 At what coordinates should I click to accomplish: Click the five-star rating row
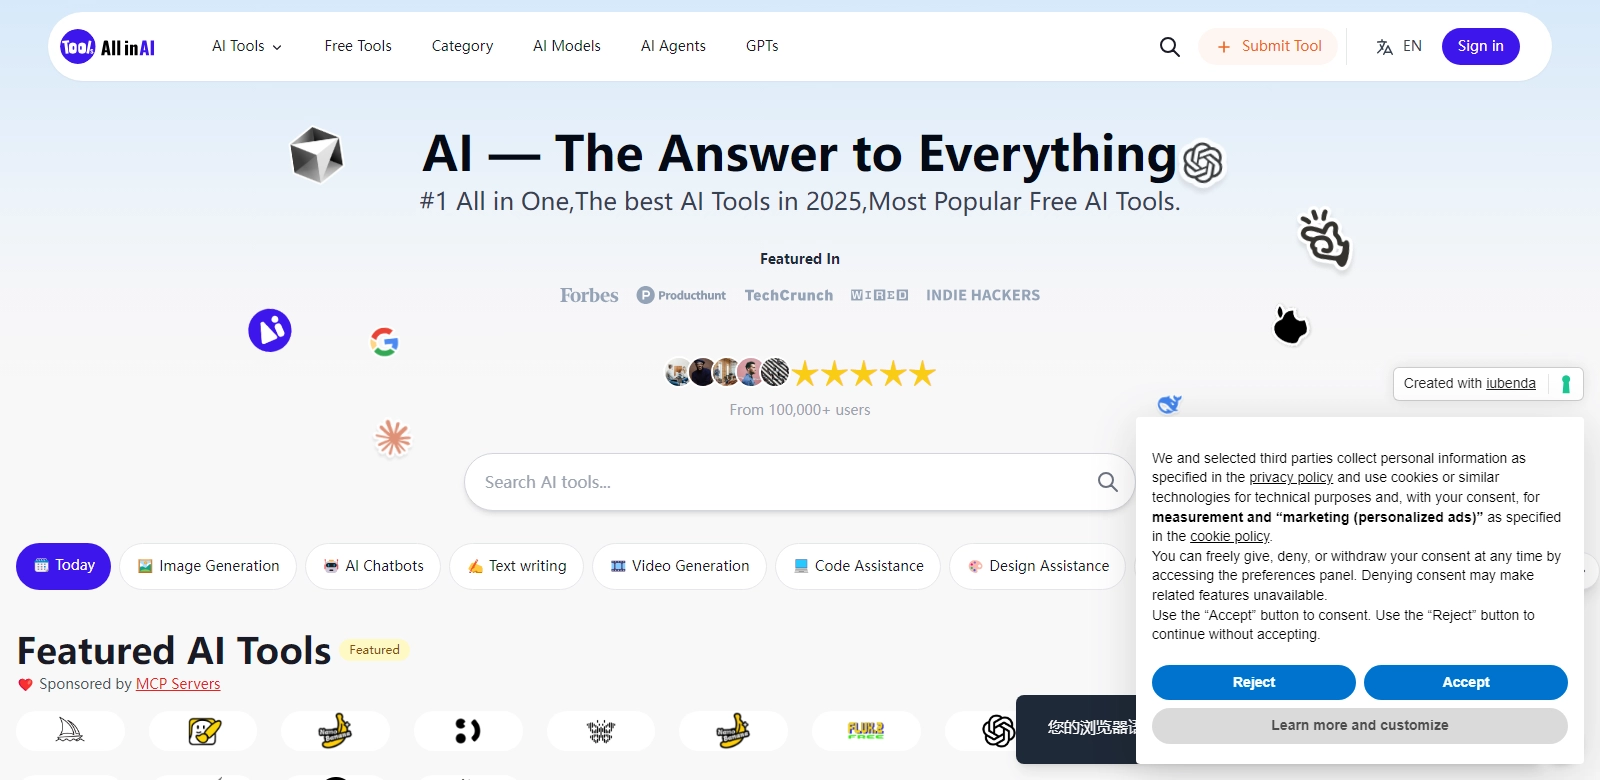[864, 373]
